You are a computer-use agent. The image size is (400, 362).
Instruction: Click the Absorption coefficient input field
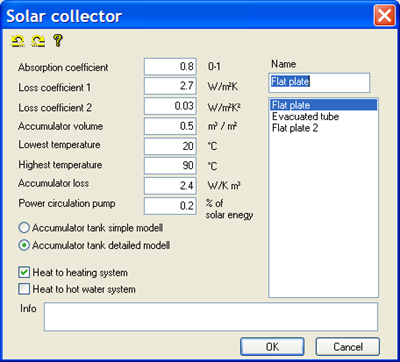point(170,67)
